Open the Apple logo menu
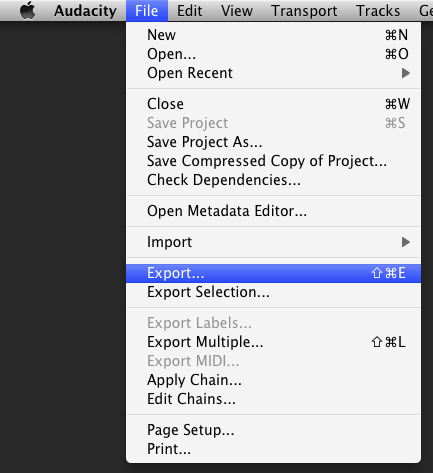 click(28, 11)
